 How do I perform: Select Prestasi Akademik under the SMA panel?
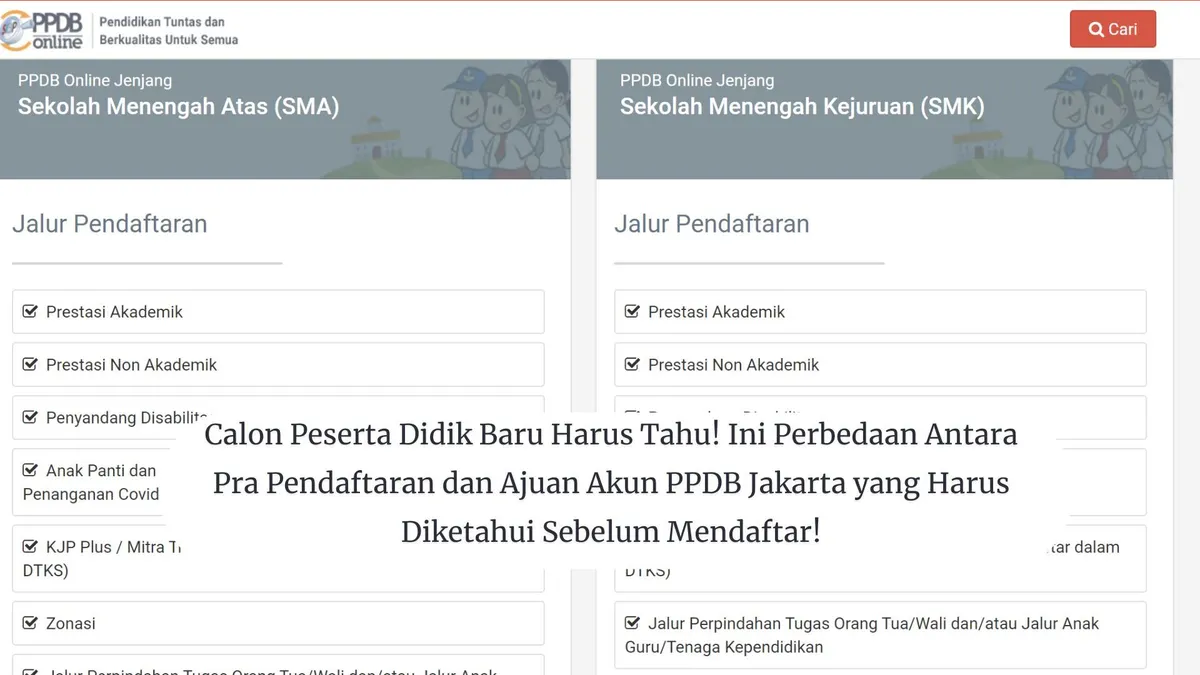tap(278, 312)
